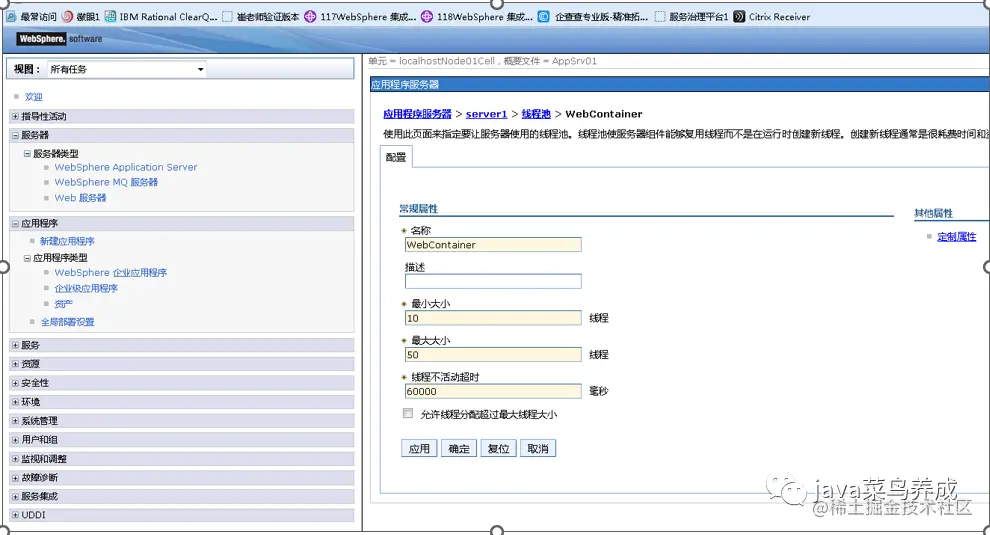990x535 pixels.
Task: Open WebSphere 企业应用程序 link
Action: pyautogui.click(x=110, y=273)
